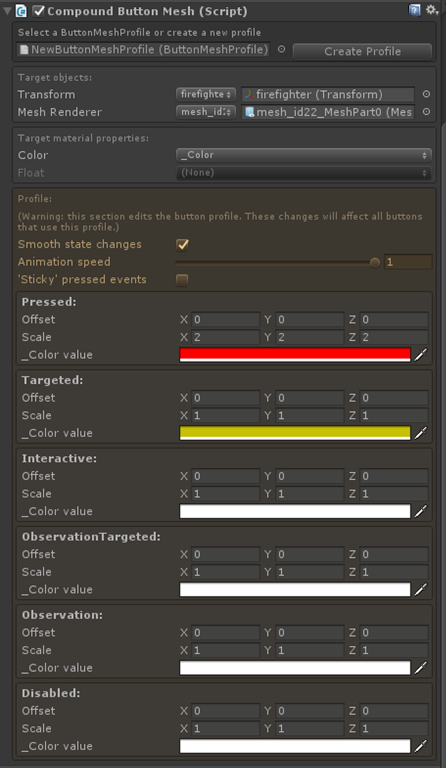446x768 pixels.
Task: Use the eyedropper for the Interactive color
Action: (x=421, y=511)
